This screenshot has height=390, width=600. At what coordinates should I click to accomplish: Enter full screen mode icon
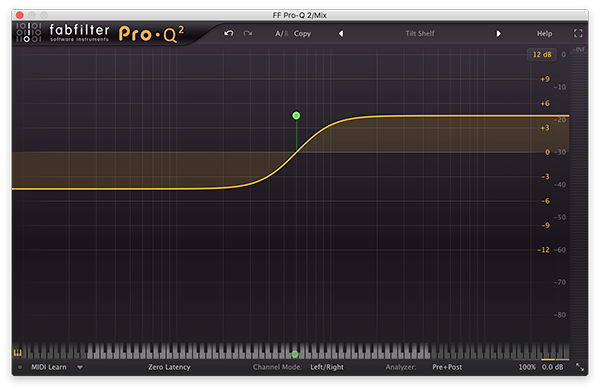click(x=578, y=33)
